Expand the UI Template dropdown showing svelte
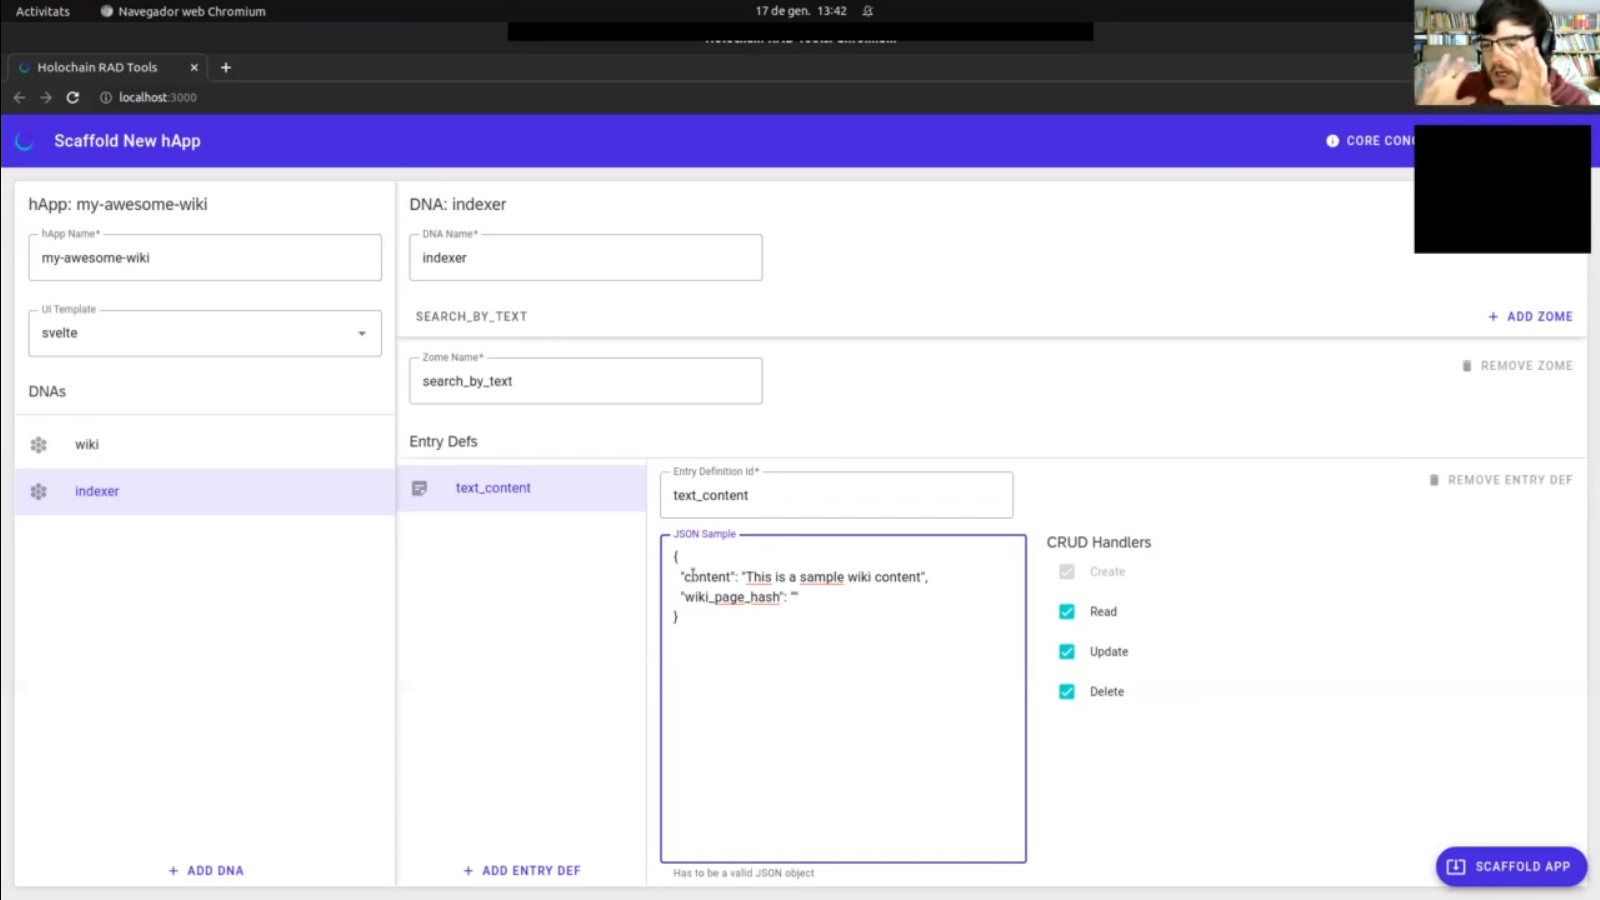 point(361,333)
